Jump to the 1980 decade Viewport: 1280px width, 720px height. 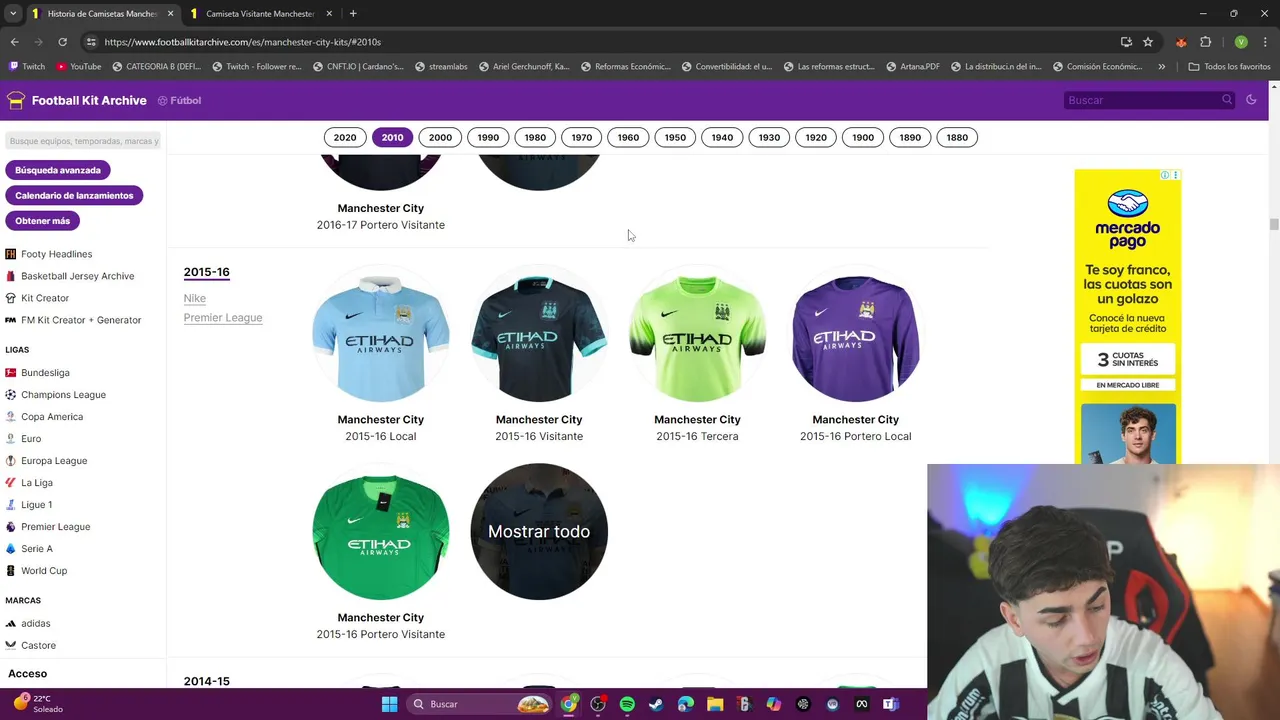pos(535,137)
